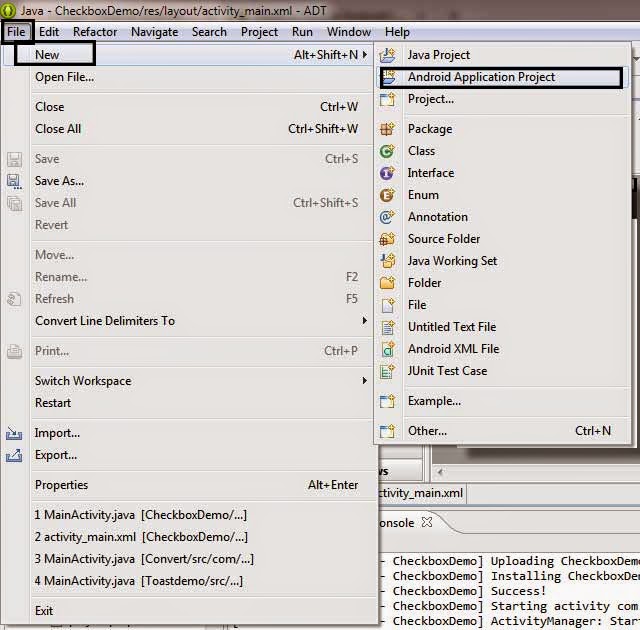This screenshot has height=630, width=640.
Task: Select Close in the File menu
Action: 188,107
